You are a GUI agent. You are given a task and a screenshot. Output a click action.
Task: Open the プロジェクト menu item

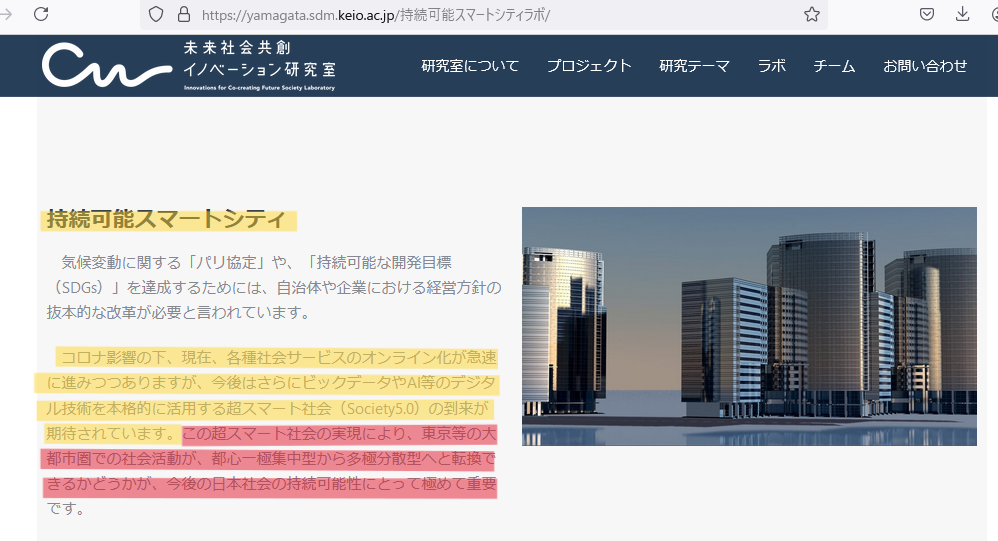pyautogui.click(x=589, y=66)
